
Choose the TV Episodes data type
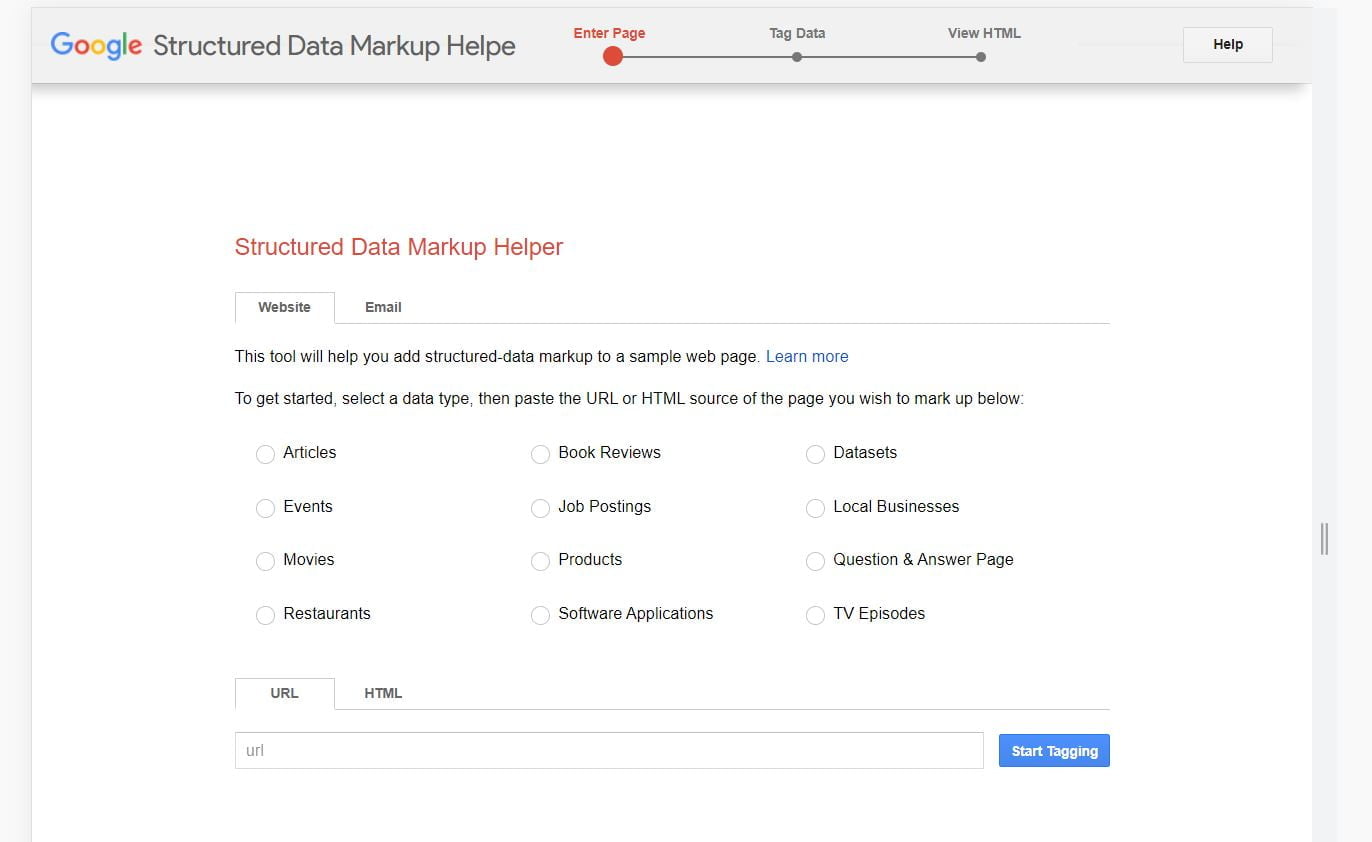coord(815,615)
